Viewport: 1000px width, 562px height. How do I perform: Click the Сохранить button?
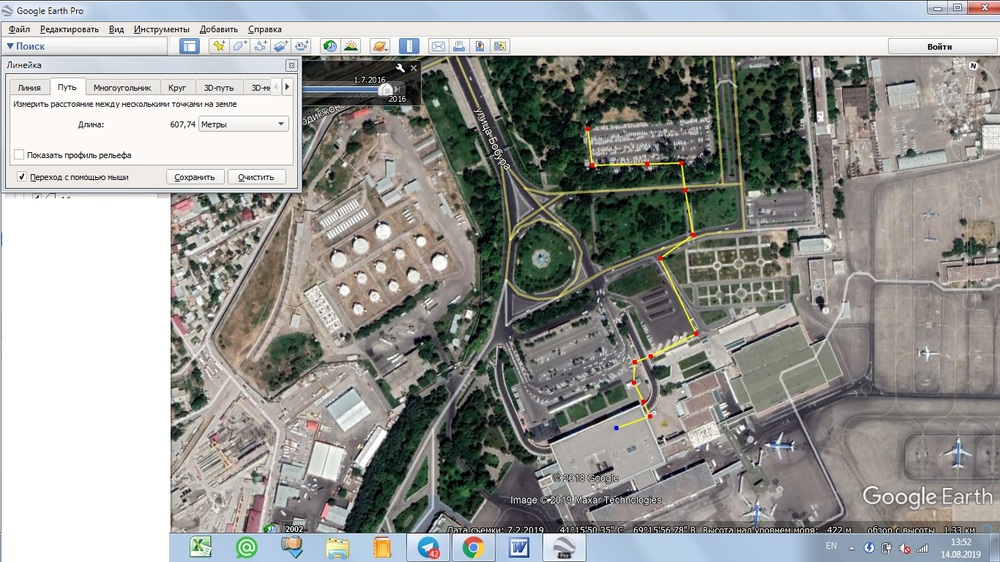click(x=194, y=177)
